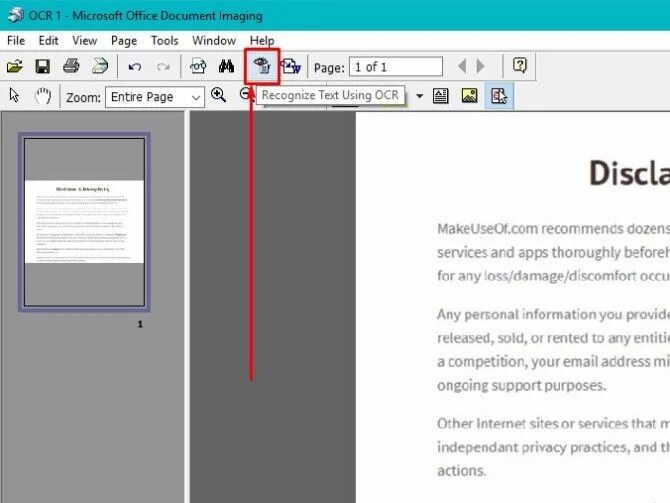The image size is (670, 503).
Task: Undo the last action
Action: click(x=135, y=67)
